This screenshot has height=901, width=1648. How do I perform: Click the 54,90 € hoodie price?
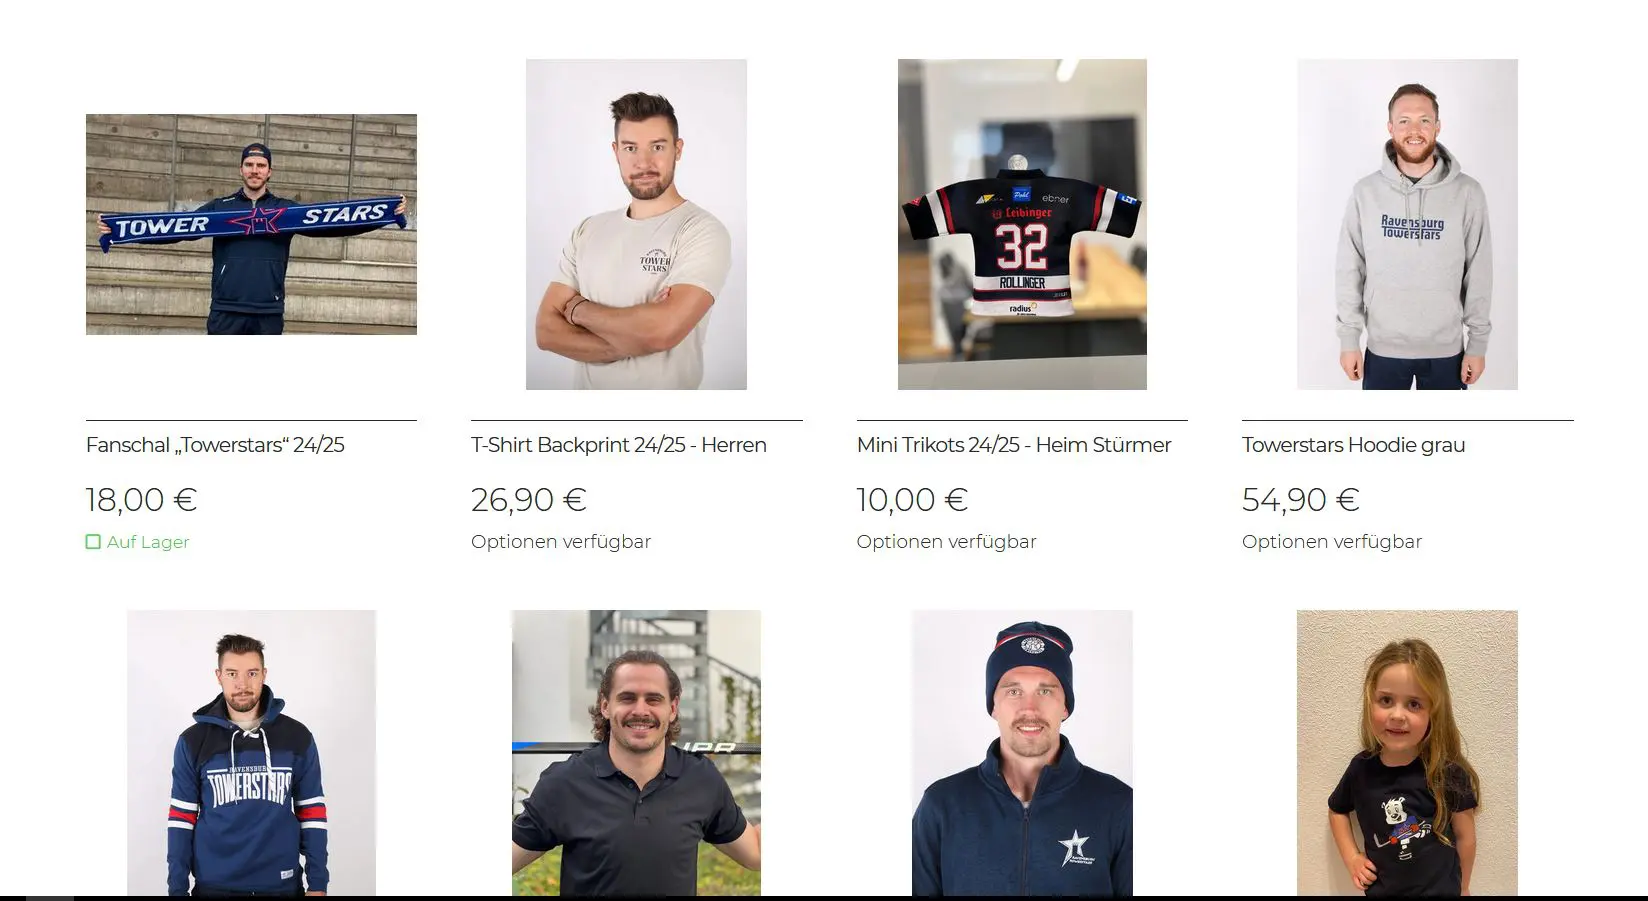tap(1300, 499)
